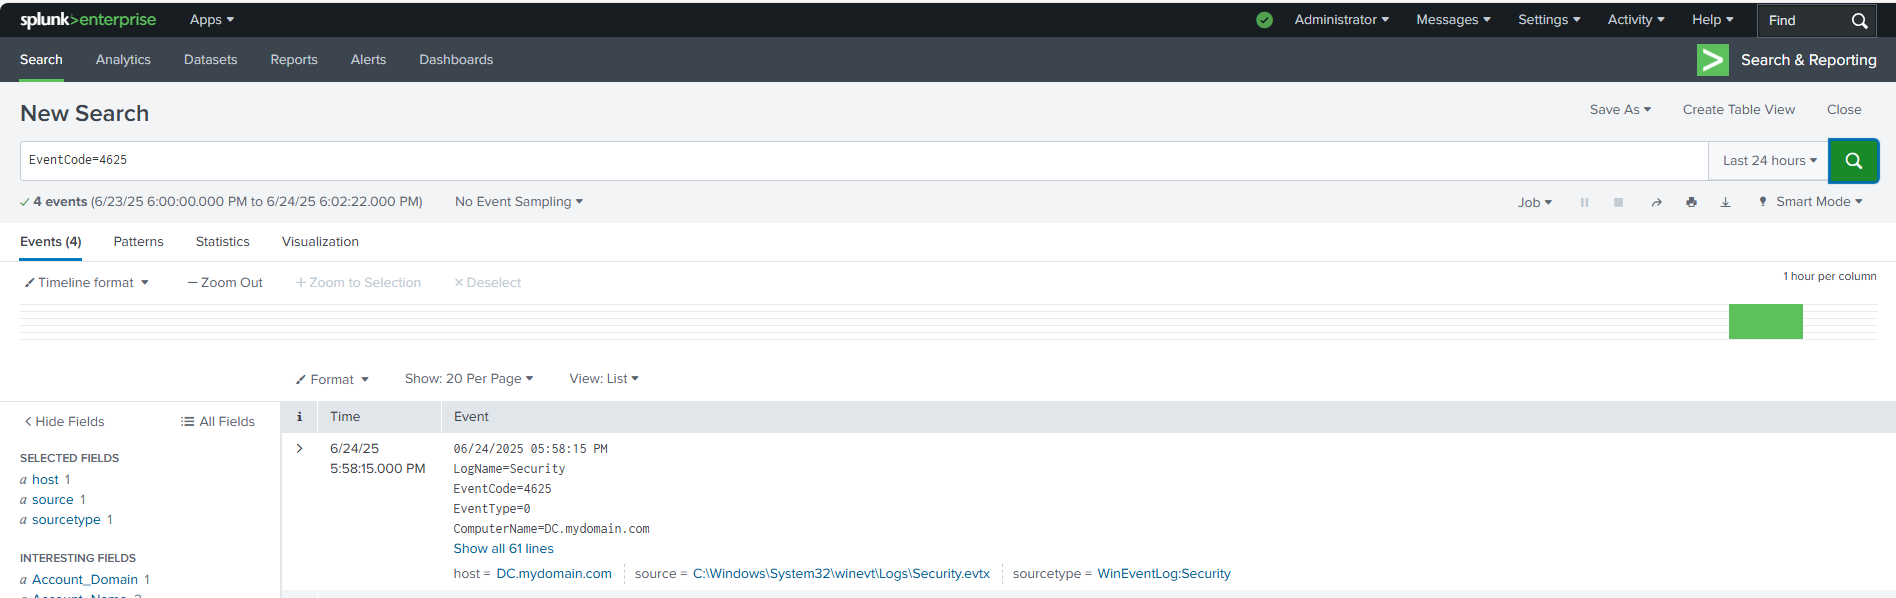The height and width of the screenshot is (598, 1896).
Task: Change Smart Mode search mode
Action: 1811,202
